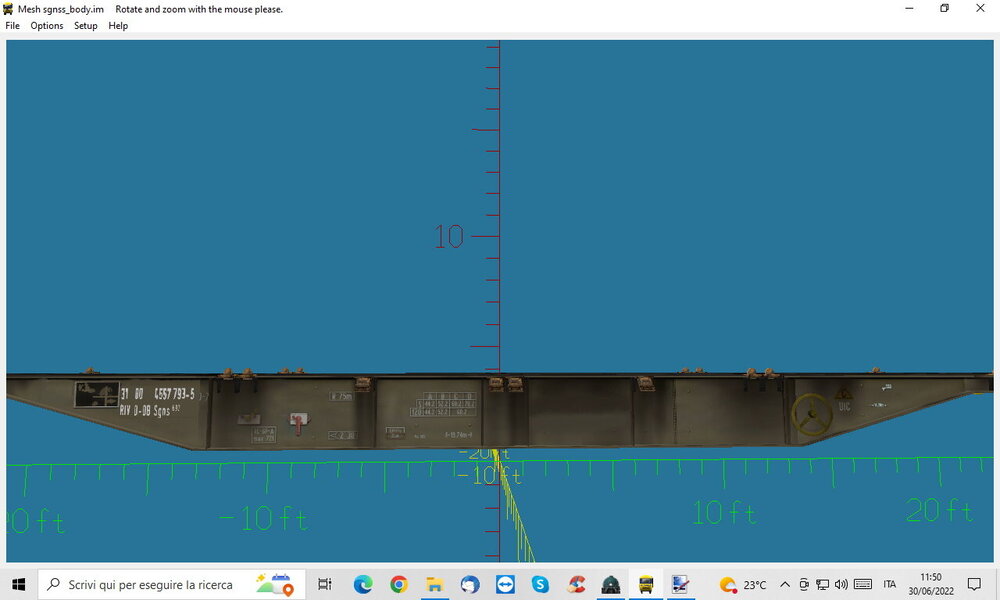This screenshot has height=600, width=1000.
Task: Click the yellow handbrake wheel on the wagon
Action: (x=811, y=414)
